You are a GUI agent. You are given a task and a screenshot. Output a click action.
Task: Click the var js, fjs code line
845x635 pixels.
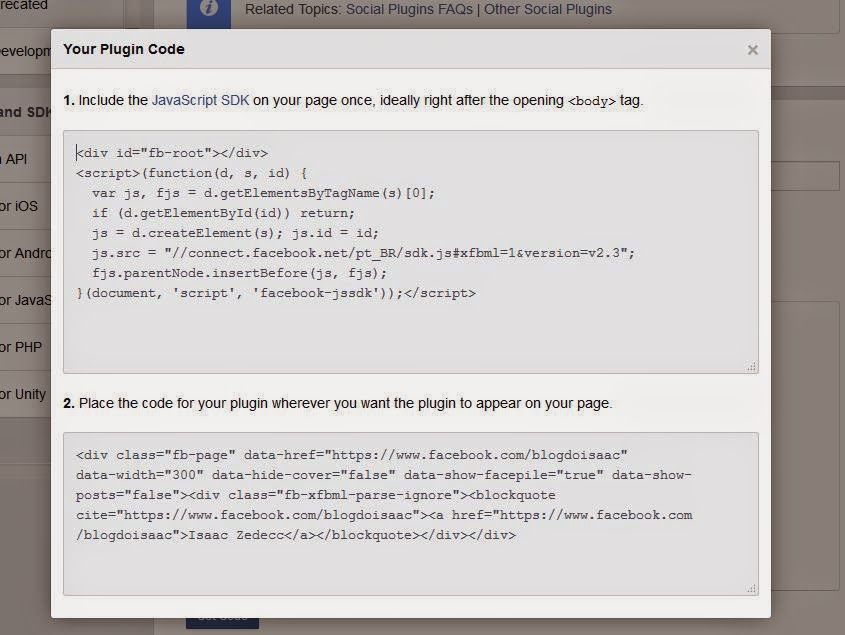click(x=263, y=193)
